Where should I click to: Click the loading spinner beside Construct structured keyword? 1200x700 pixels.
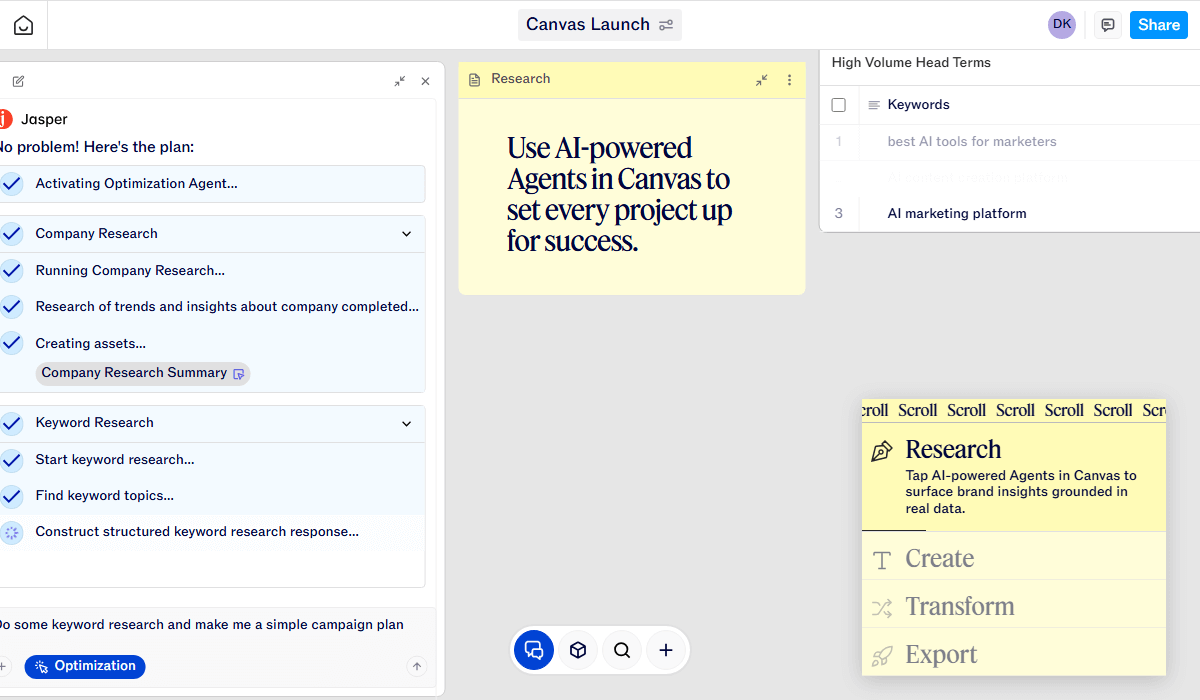pos(11,532)
